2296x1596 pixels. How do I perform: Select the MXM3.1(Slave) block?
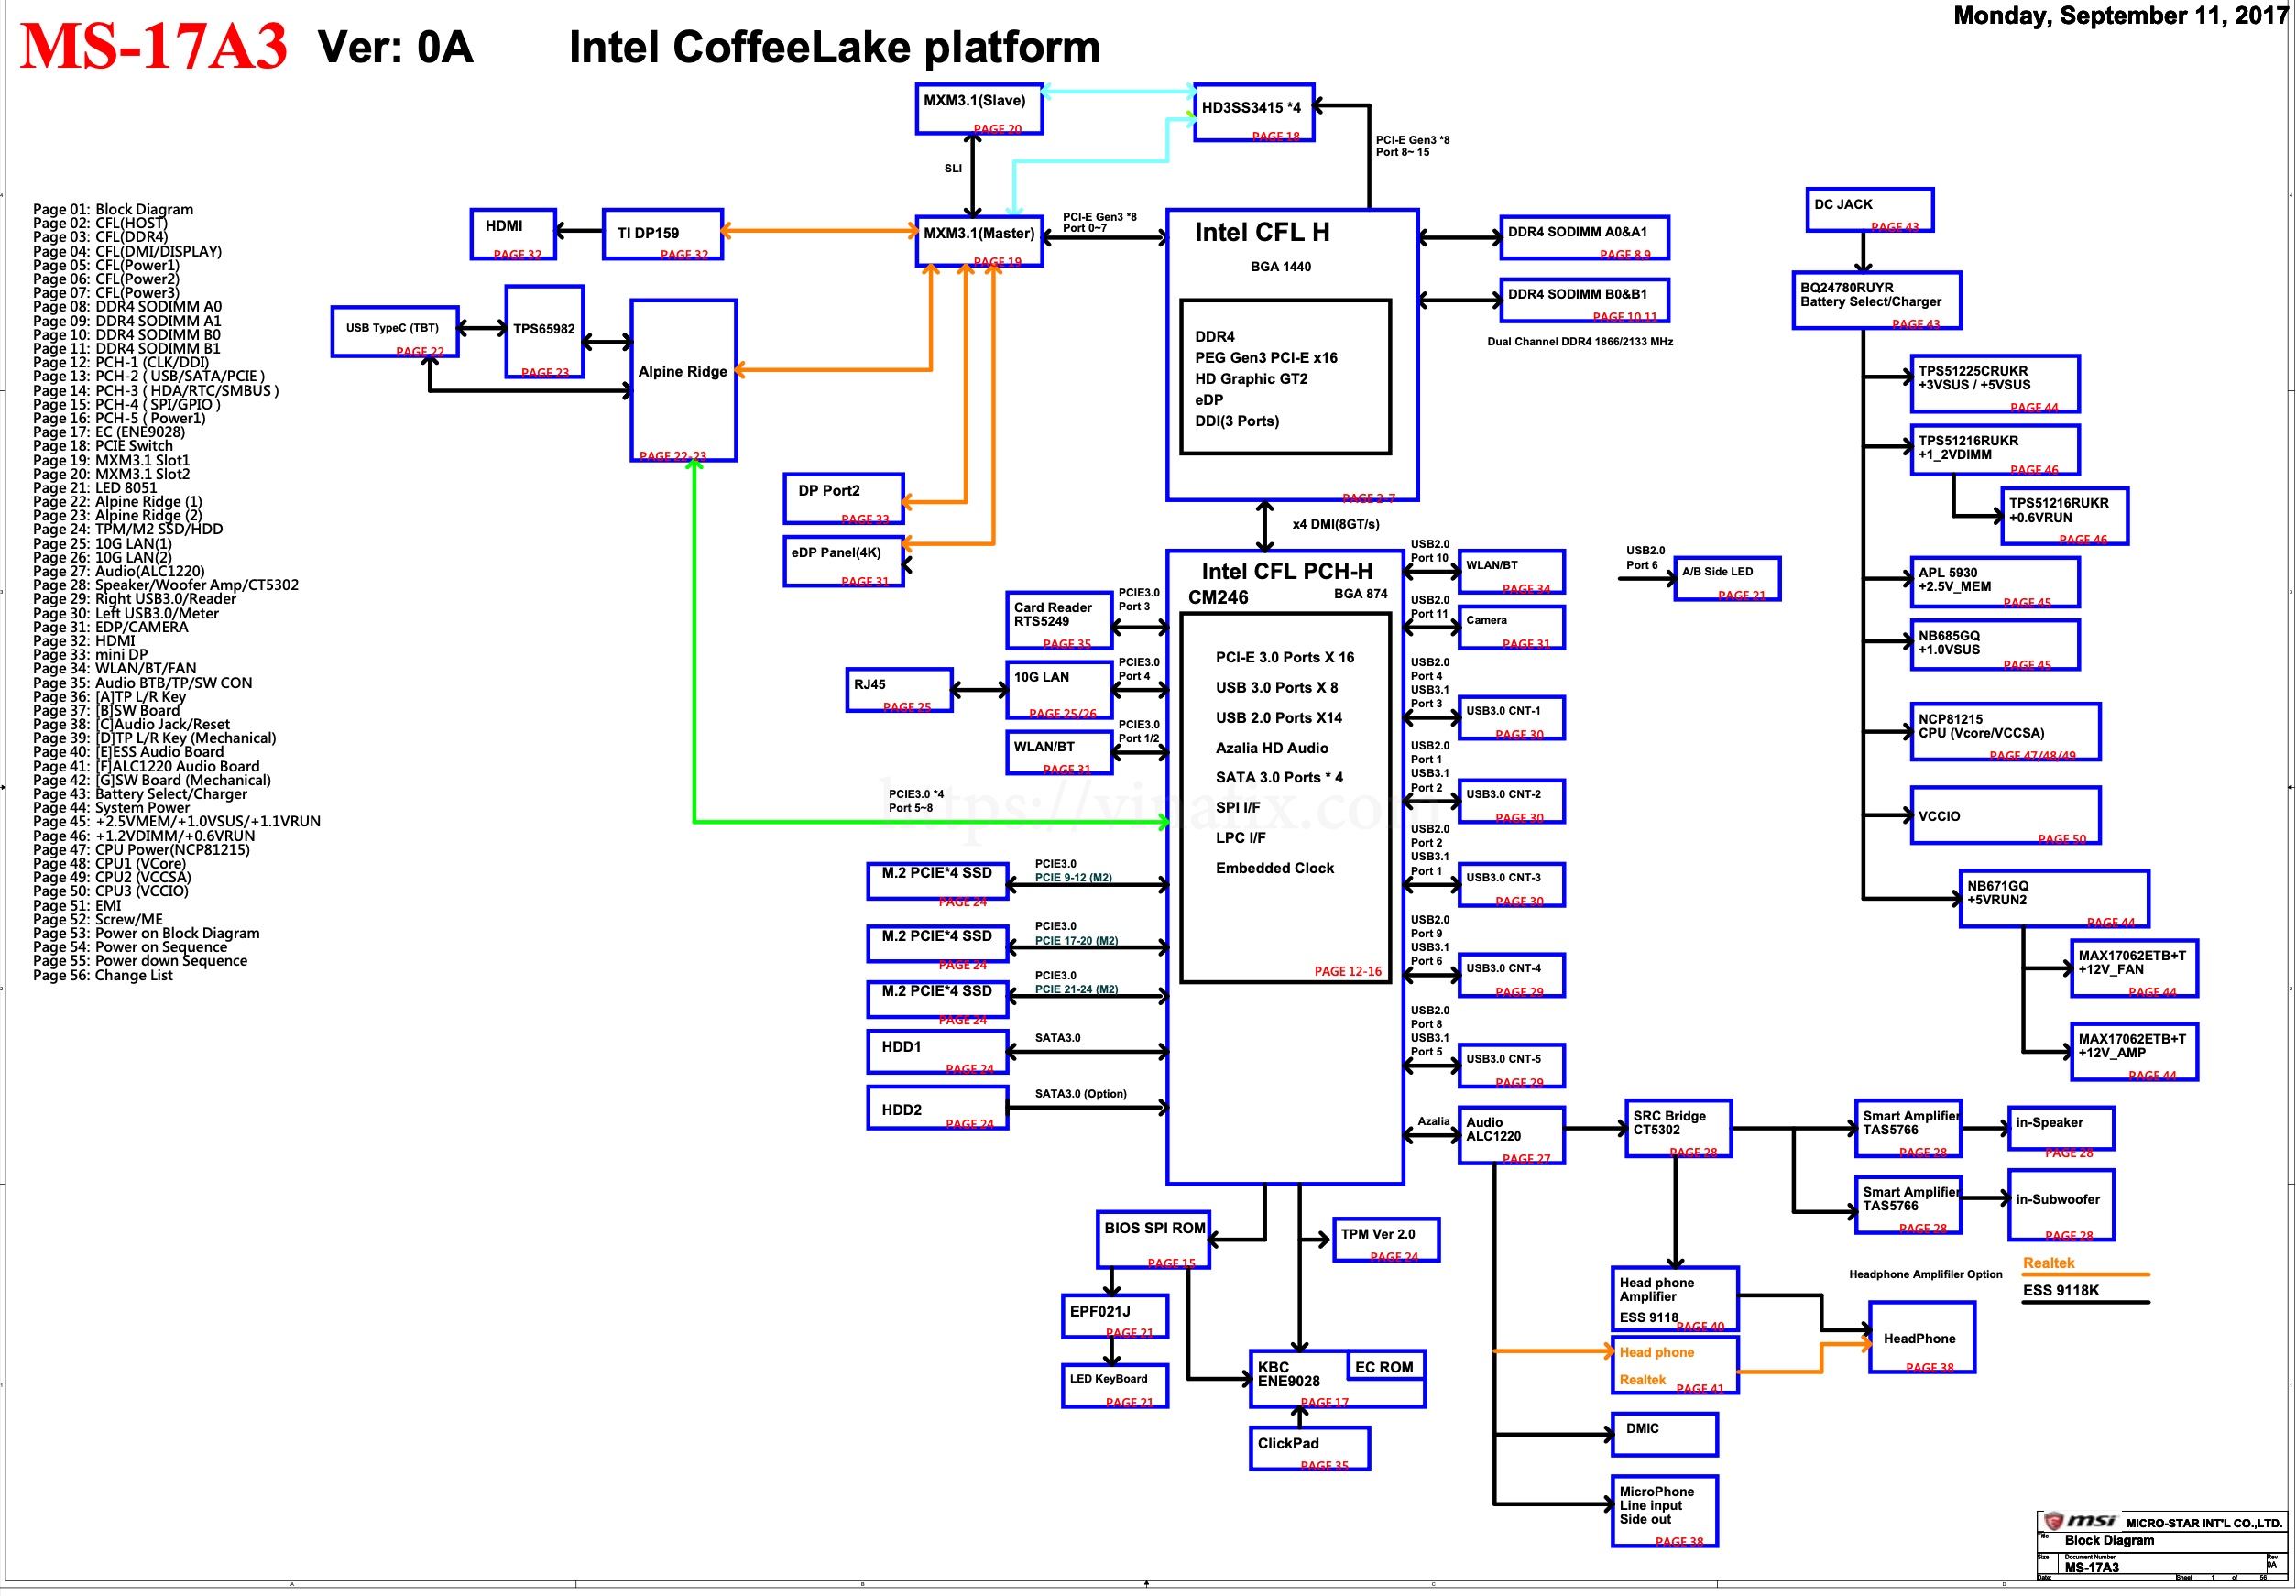coord(979,109)
